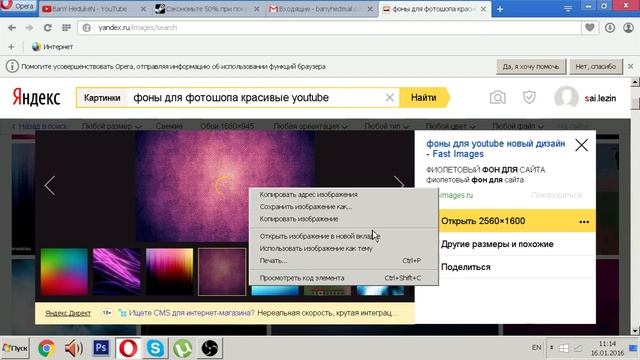Toggle the EN language indicator
Image resolution: width=640 pixels, height=360 pixels.
click(536, 348)
